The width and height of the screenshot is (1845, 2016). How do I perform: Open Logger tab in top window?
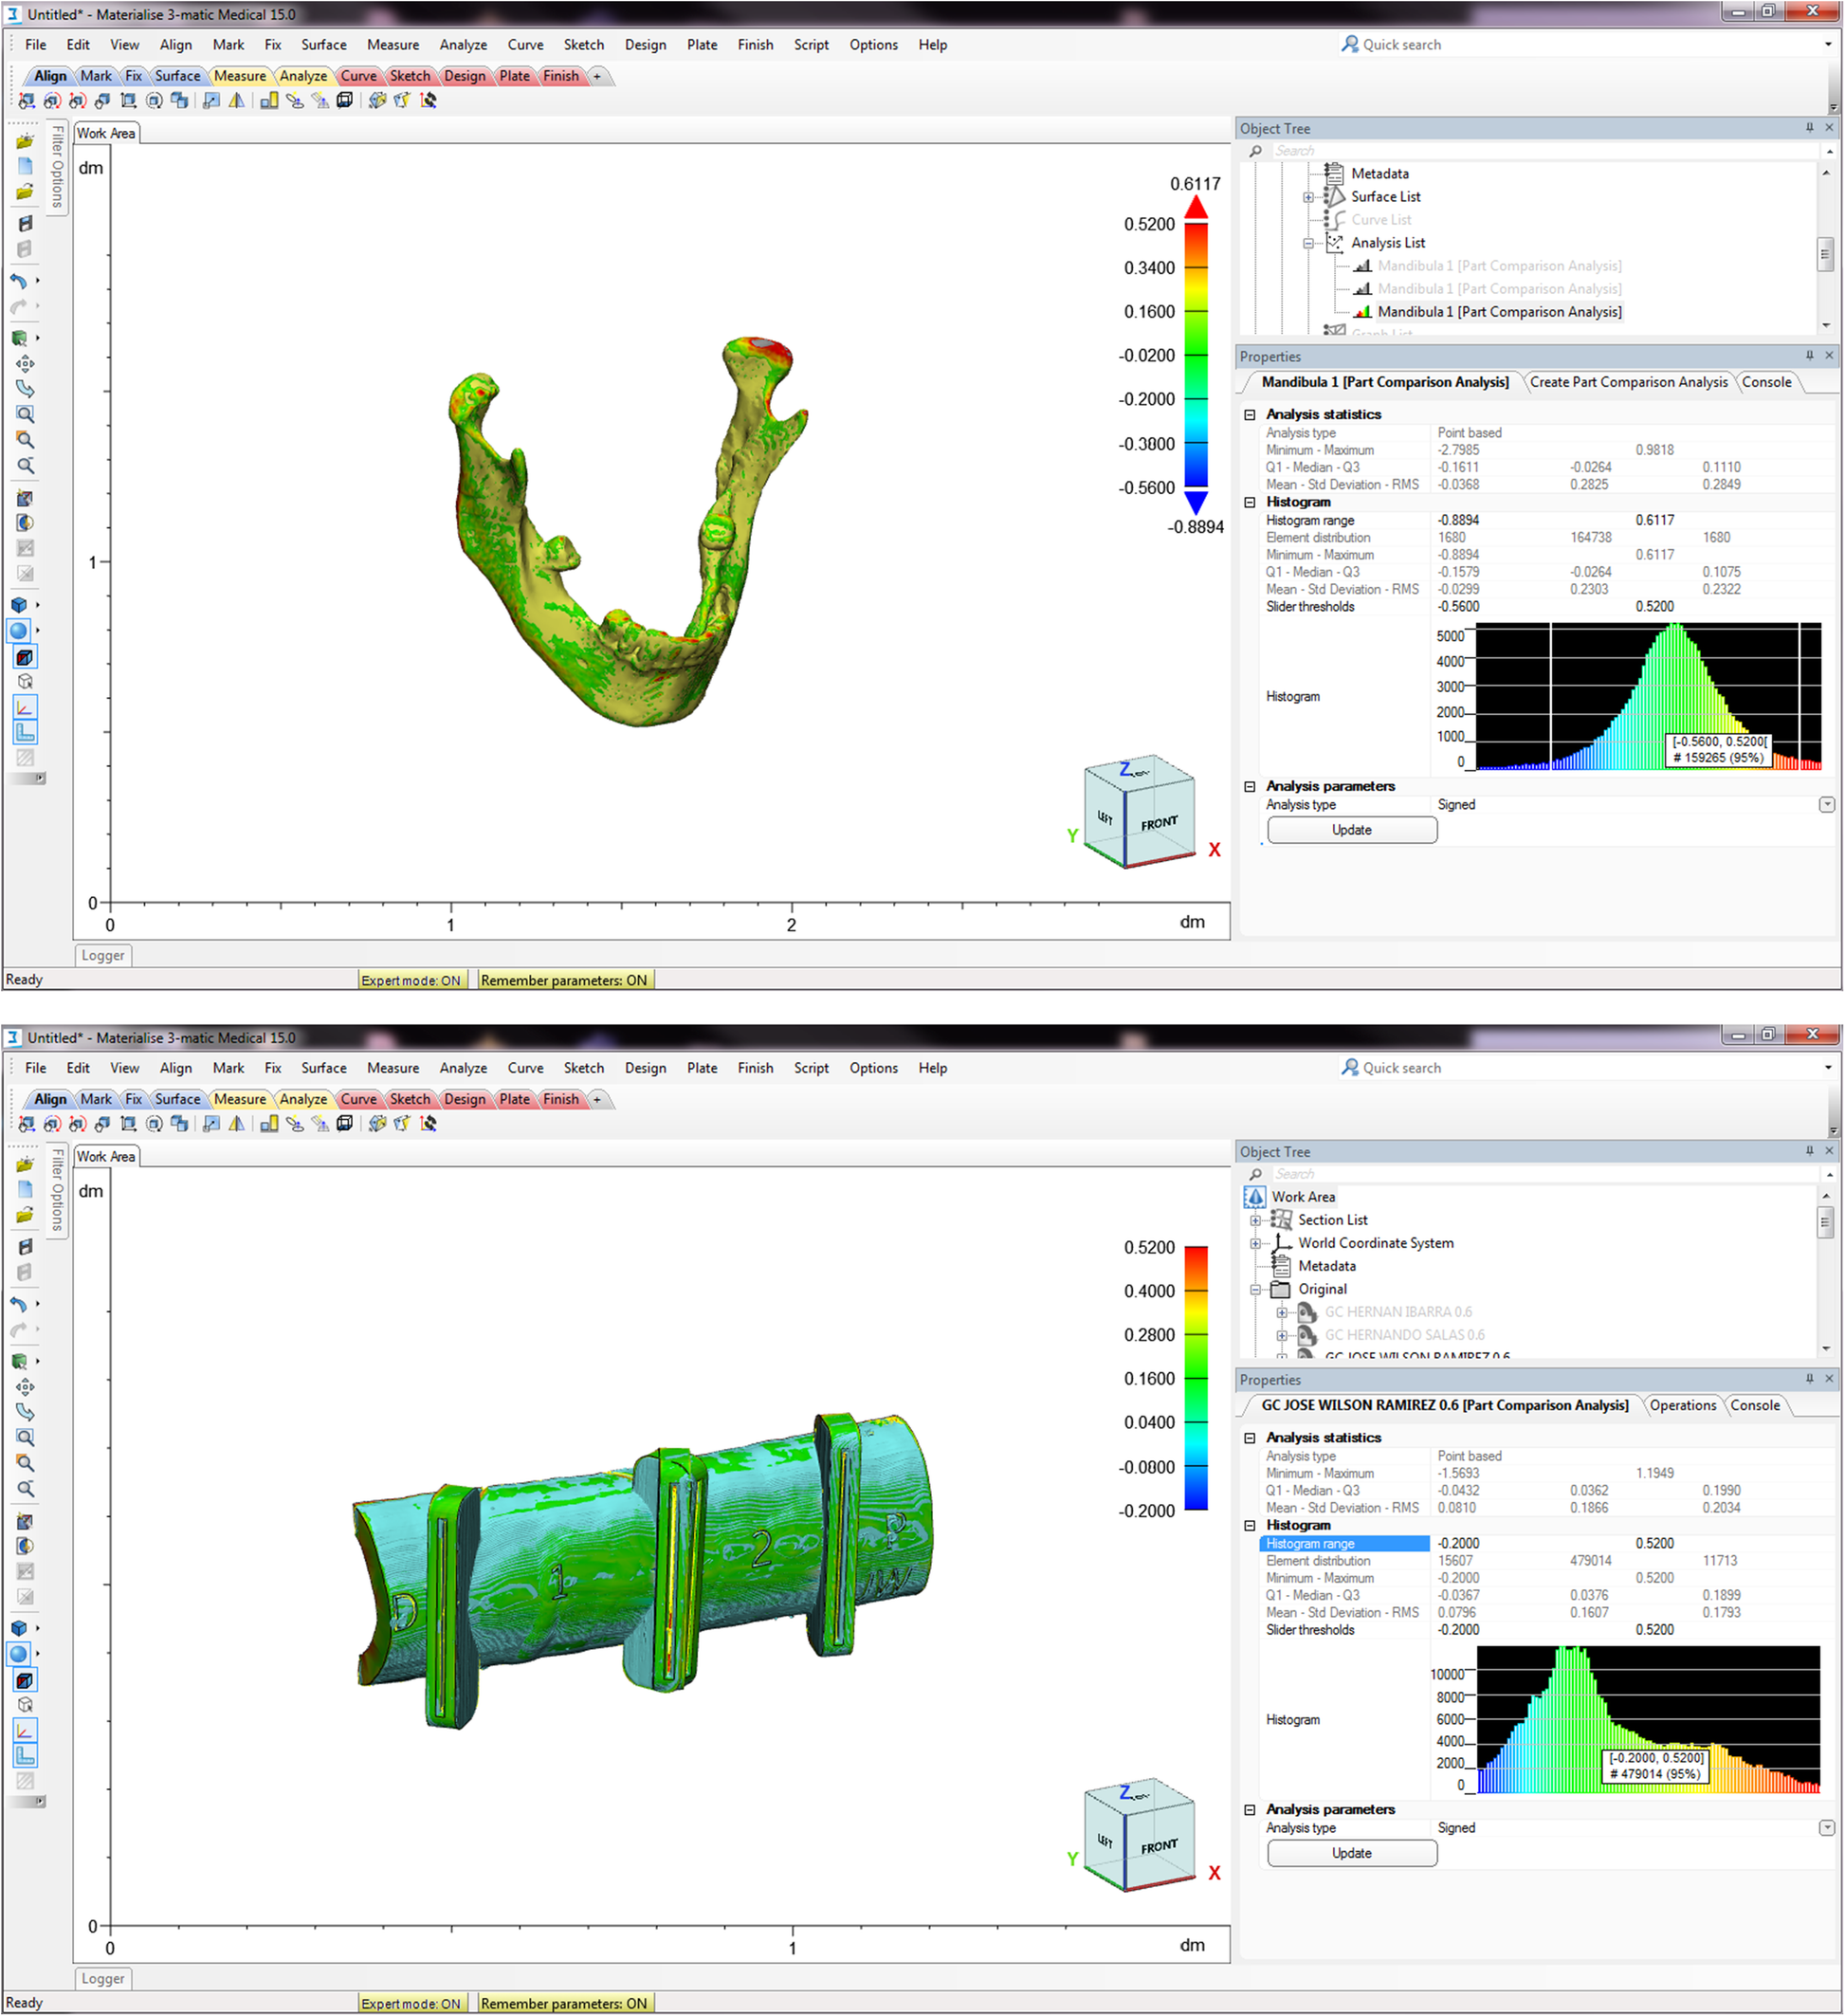[103, 955]
